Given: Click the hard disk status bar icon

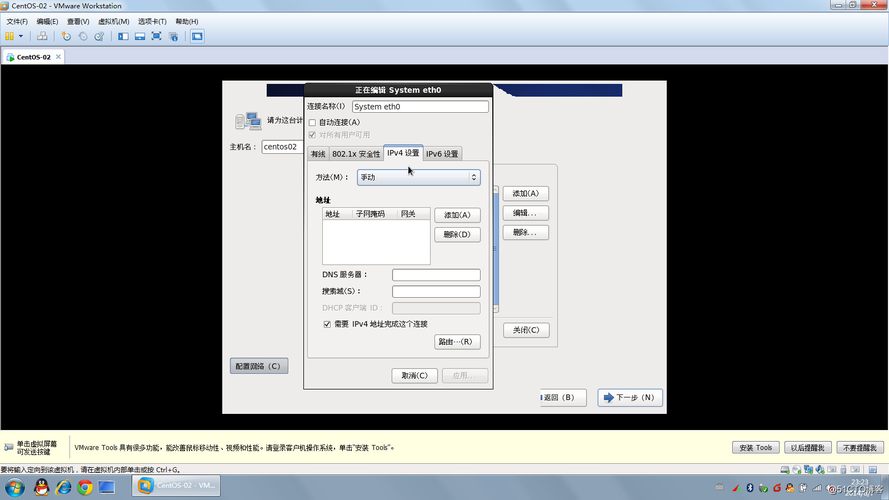Looking at the screenshot, I should click(785, 469).
